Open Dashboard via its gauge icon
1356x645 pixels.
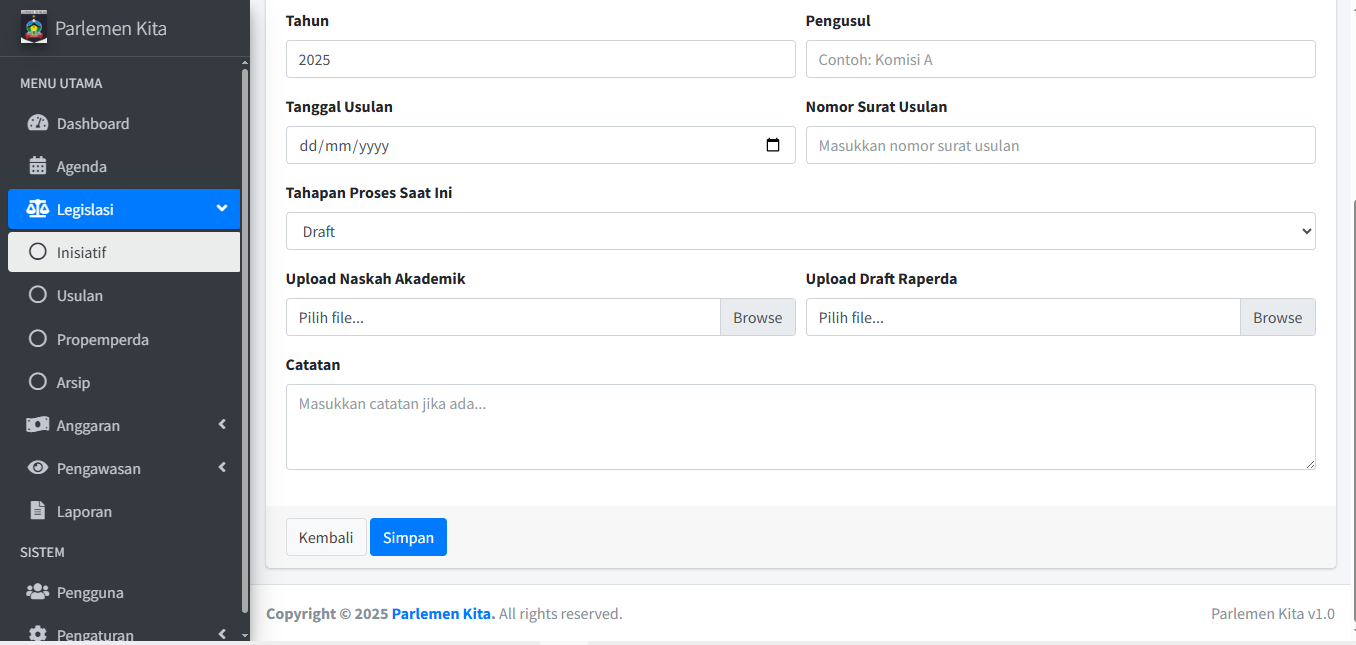(38, 124)
